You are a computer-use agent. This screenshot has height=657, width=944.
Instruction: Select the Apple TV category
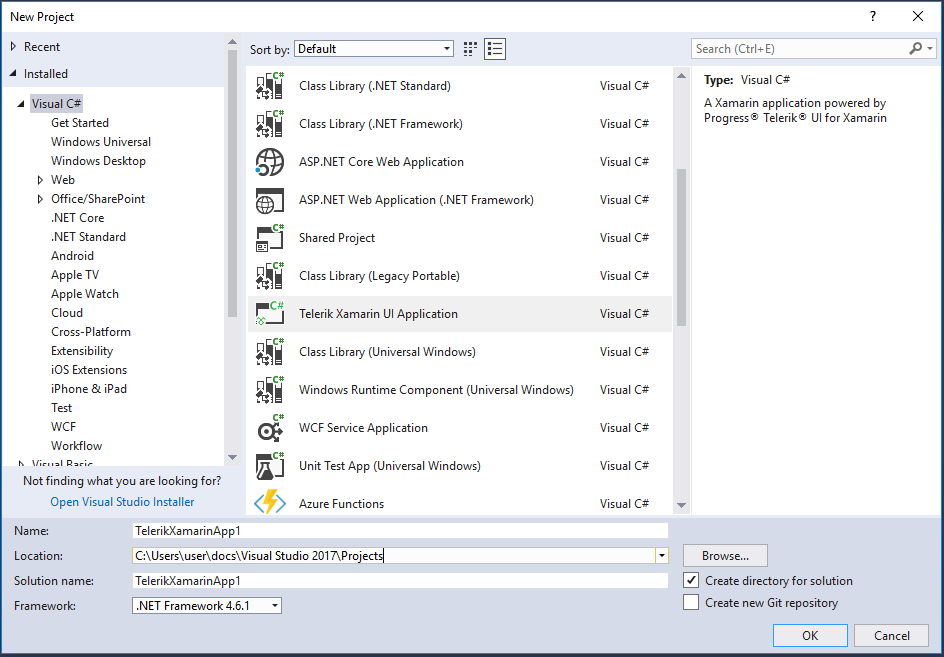point(75,275)
